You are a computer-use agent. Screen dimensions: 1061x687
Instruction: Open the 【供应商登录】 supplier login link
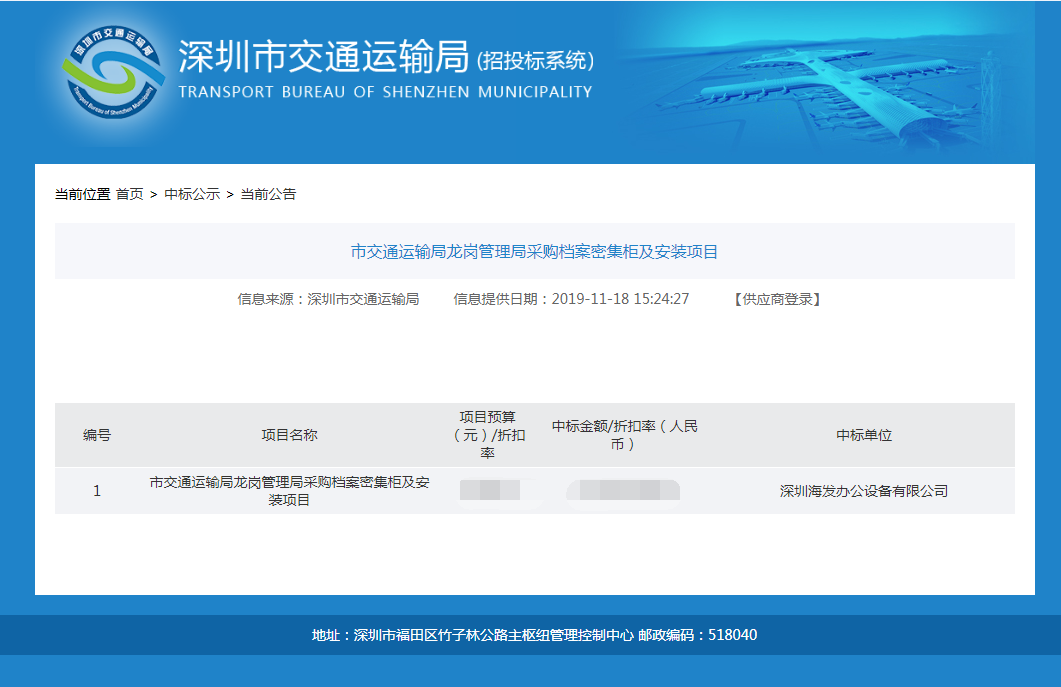(777, 299)
